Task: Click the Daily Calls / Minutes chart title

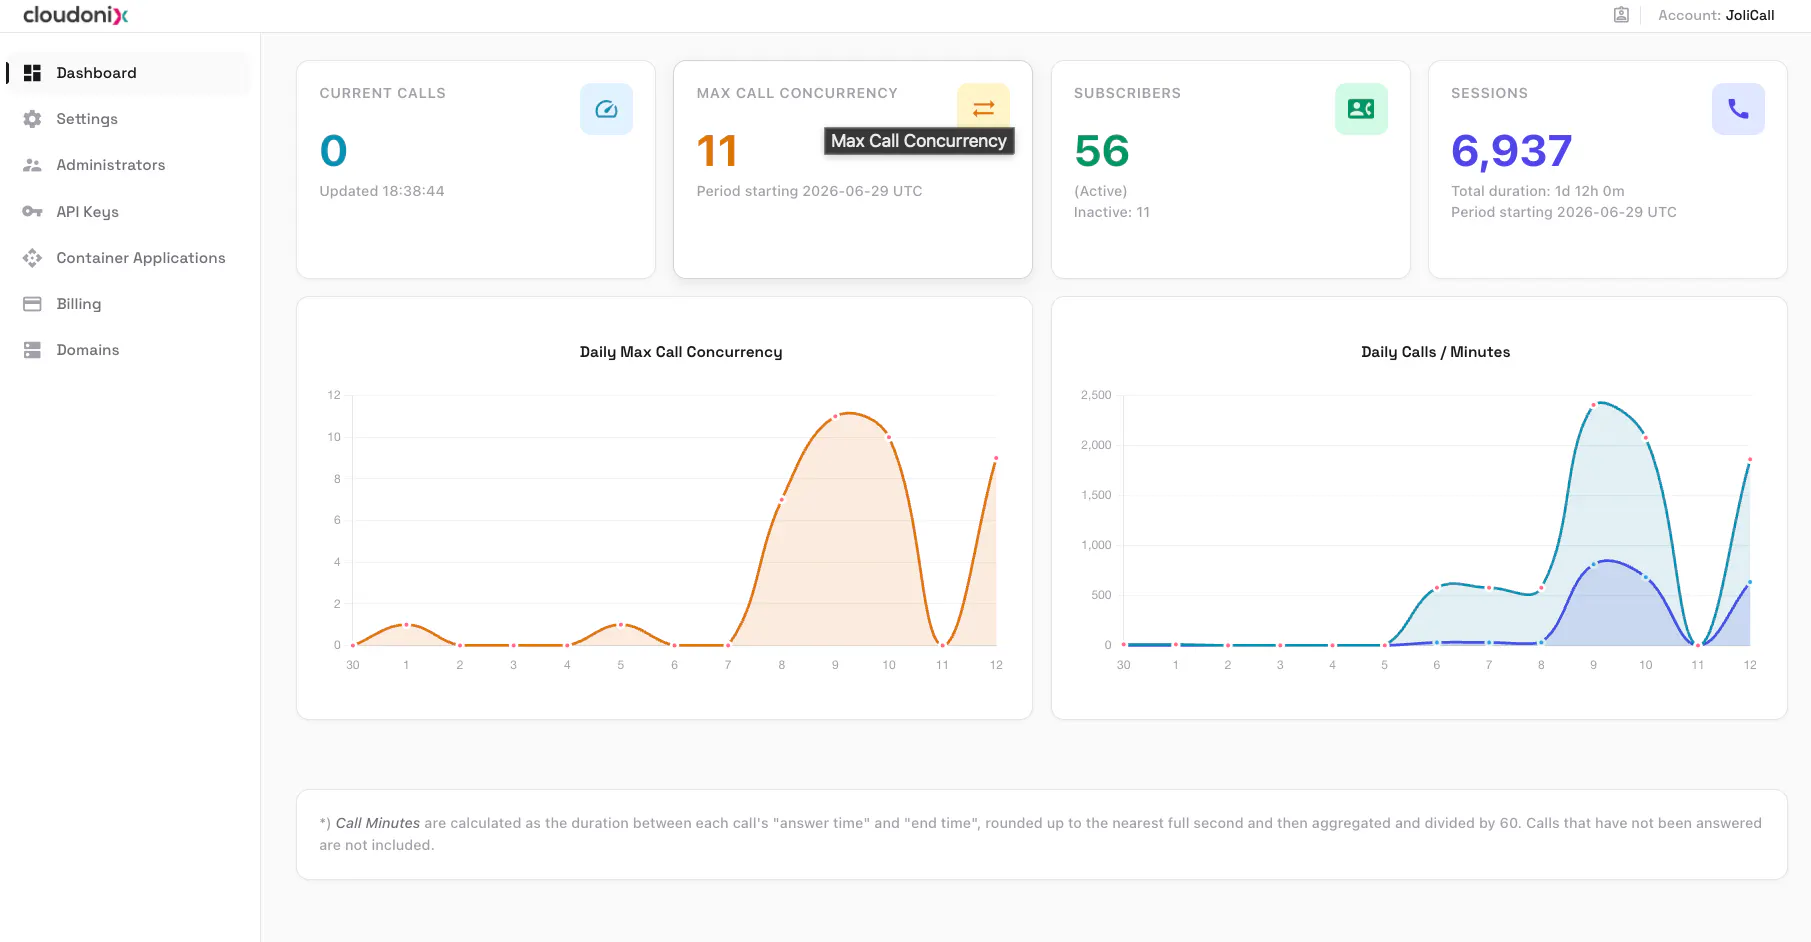Action: (1436, 352)
